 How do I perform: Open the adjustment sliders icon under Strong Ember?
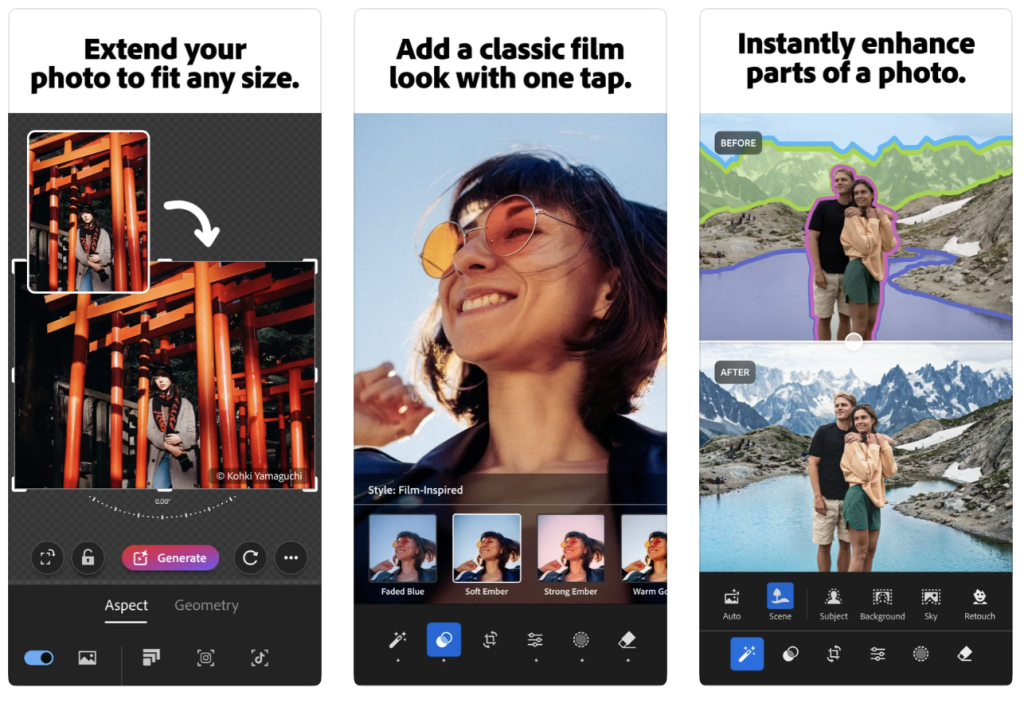pos(536,640)
